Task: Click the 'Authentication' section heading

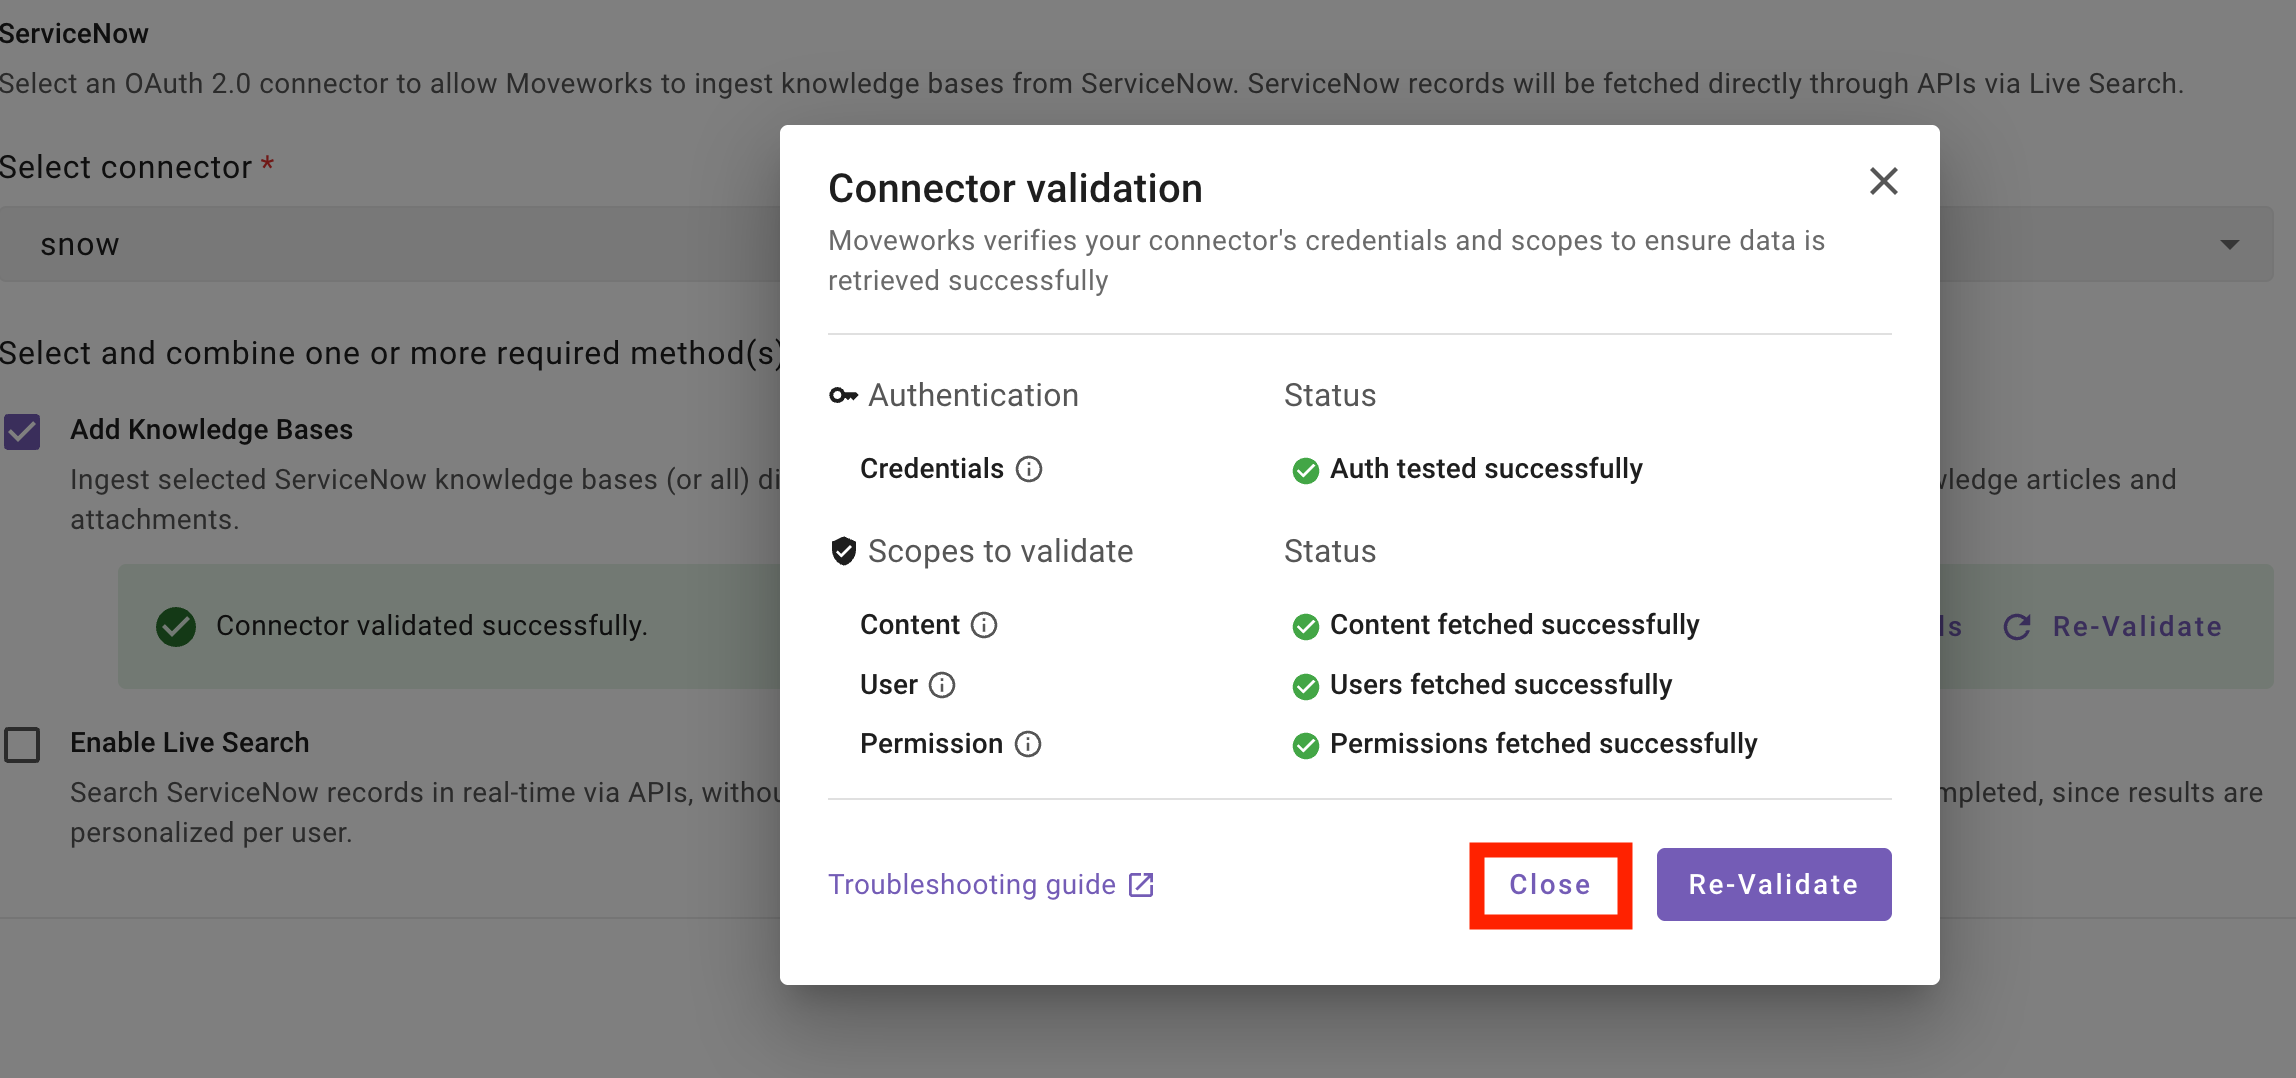Action: [973, 396]
